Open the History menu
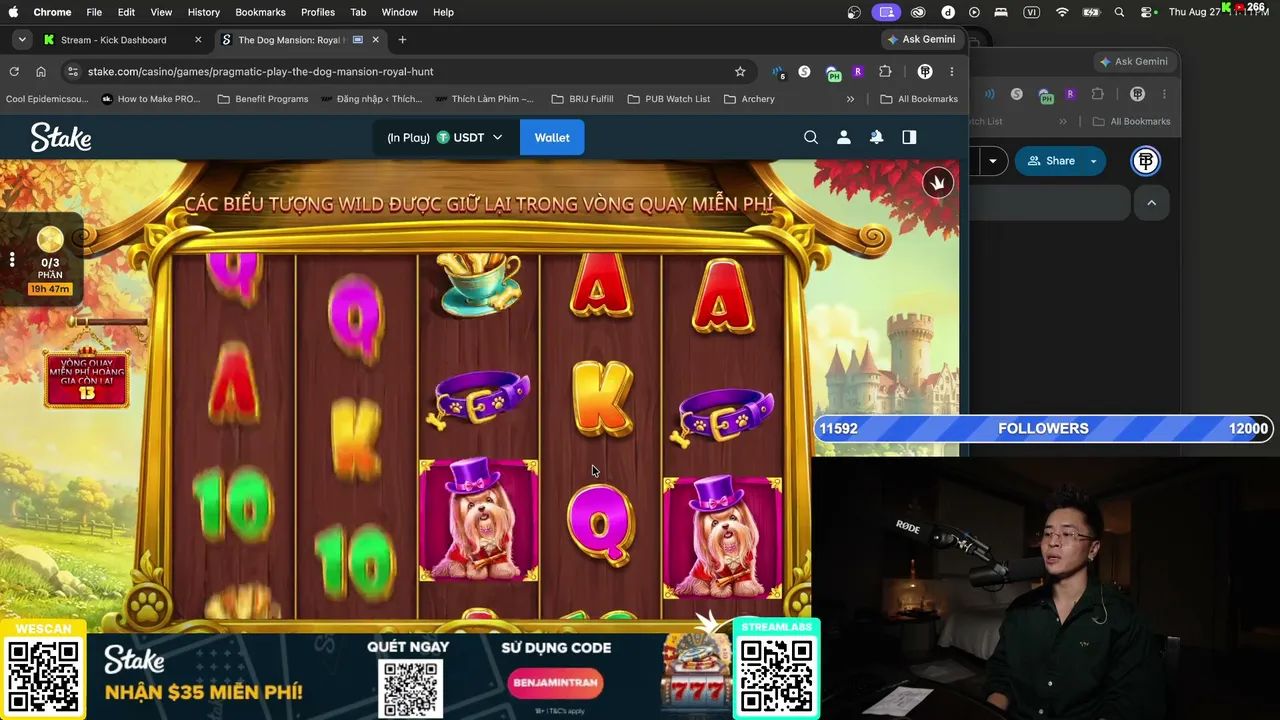This screenshot has height=720, width=1280. click(204, 12)
